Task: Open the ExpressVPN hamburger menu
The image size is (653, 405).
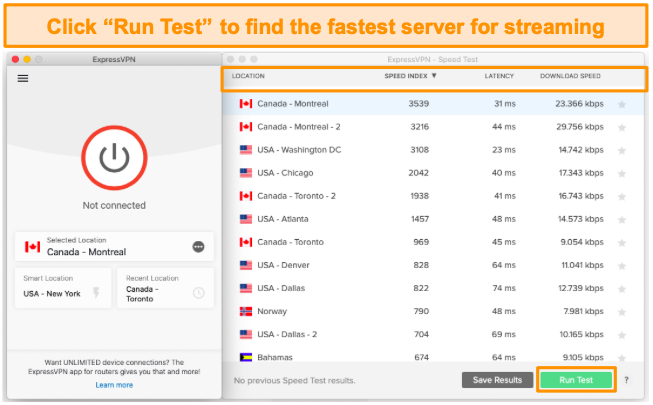Action: [23, 78]
